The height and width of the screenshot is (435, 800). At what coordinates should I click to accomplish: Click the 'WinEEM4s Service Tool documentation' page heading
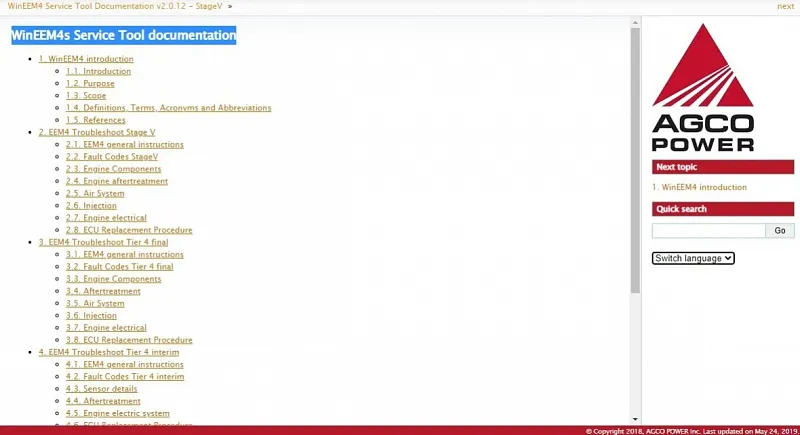click(x=123, y=35)
